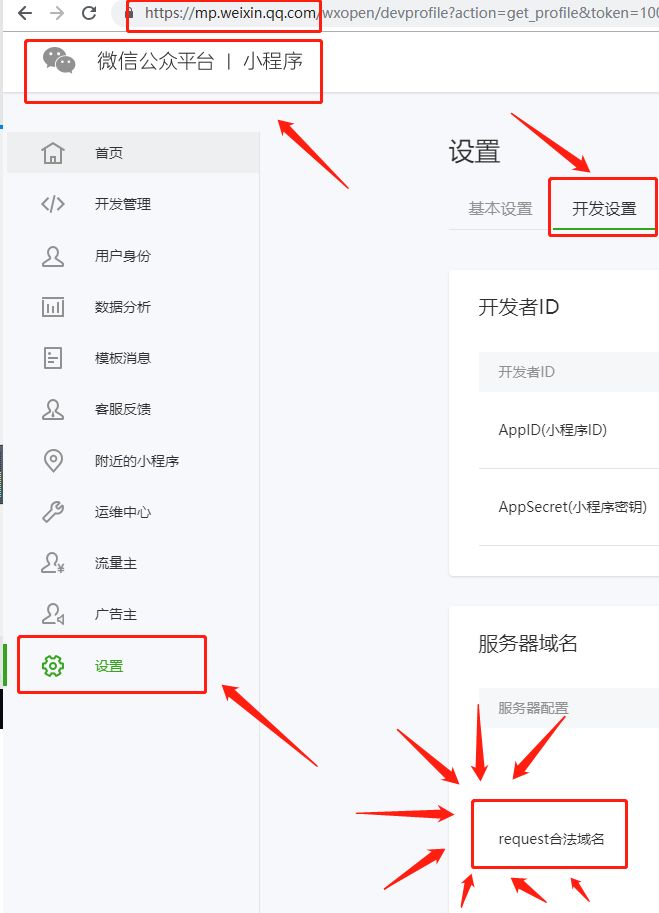This screenshot has height=913, width=659.
Task: Click the wrench icon for 运维中心
Action: pos(53,512)
